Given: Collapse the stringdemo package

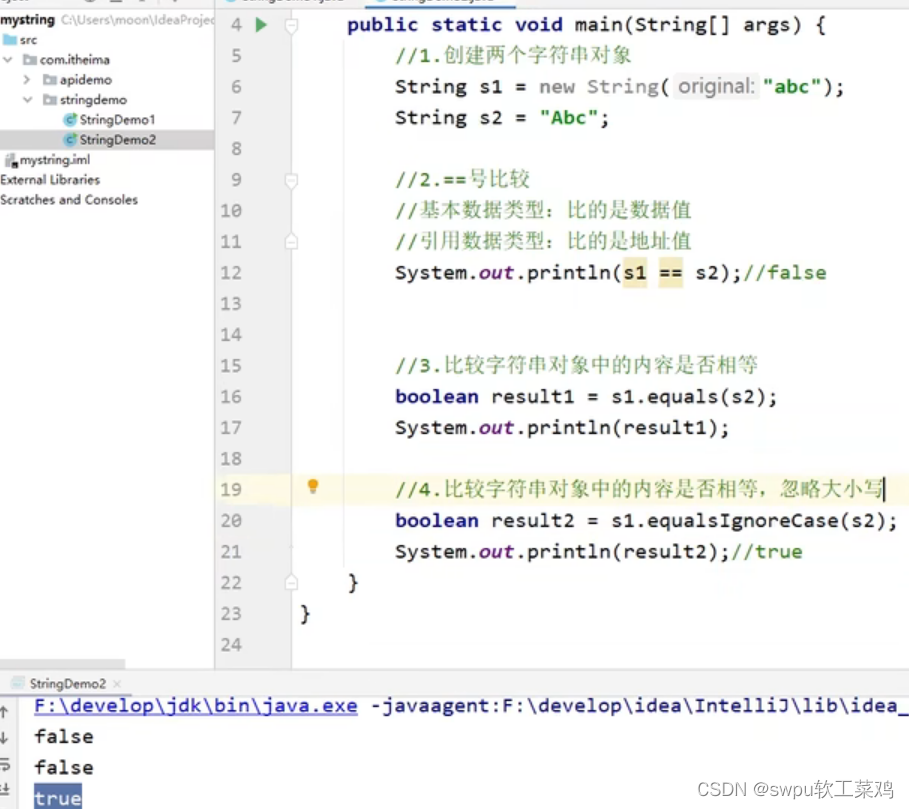Looking at the screenshot, I should pos(27,100).
